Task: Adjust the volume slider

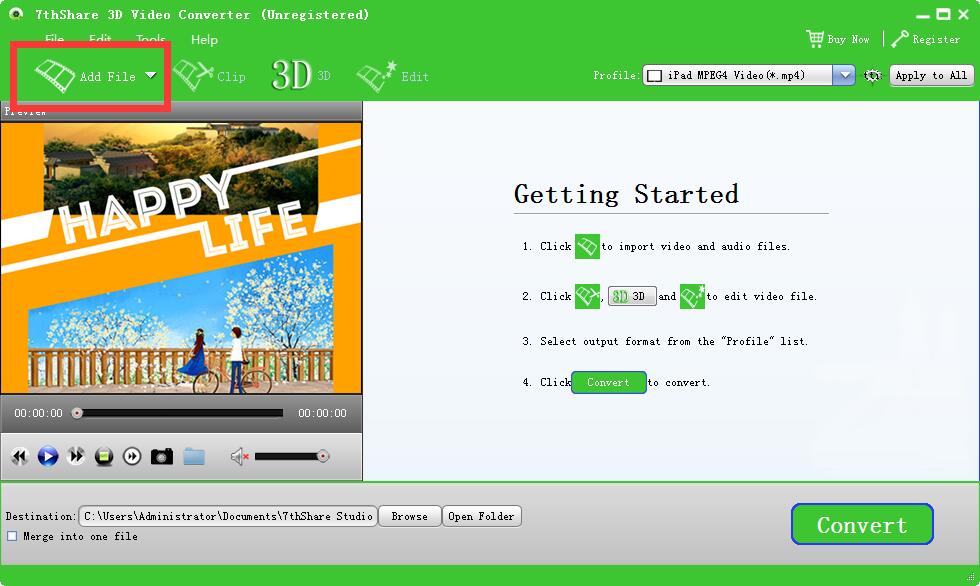Action: pyautogui.click(x=292, y=457)
